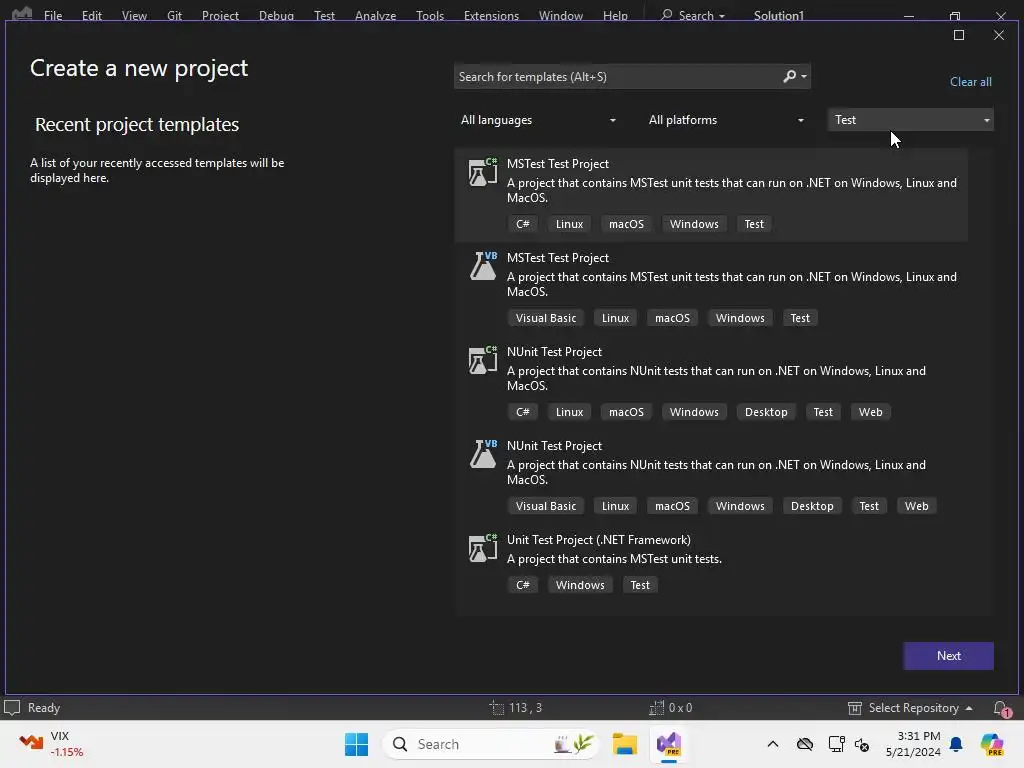This screenshot has width=1024, height=768.
Task: Click the Web tag on VB NUnit template
Action: coord(916,506)
